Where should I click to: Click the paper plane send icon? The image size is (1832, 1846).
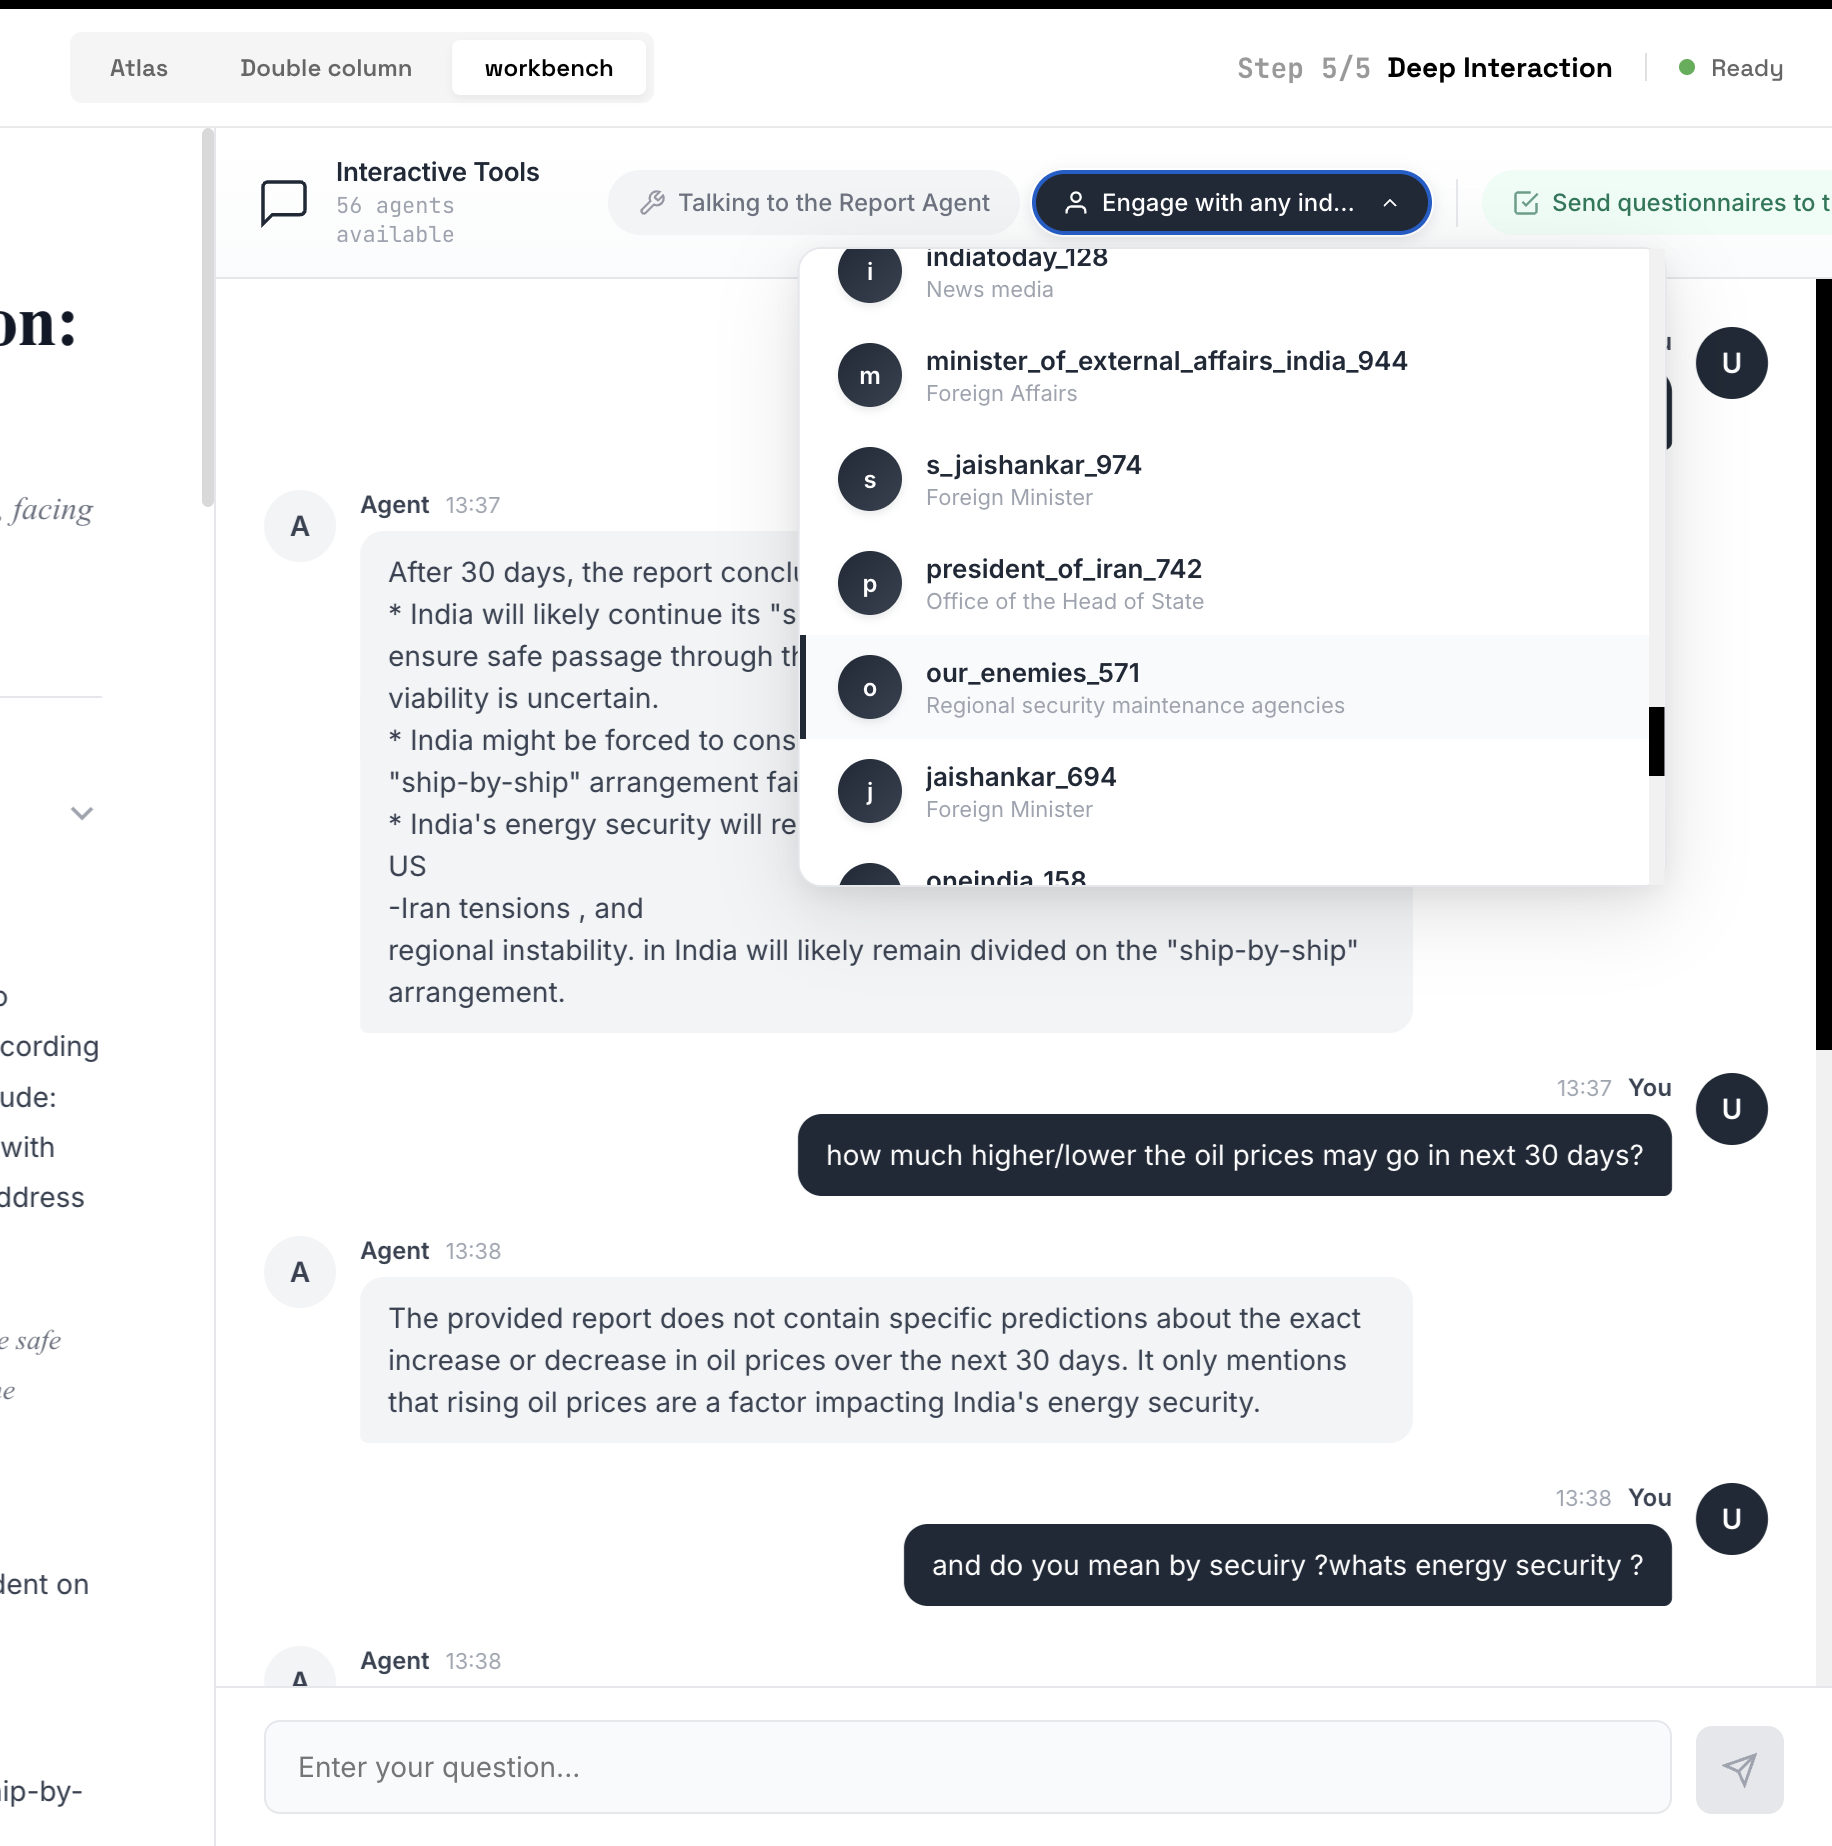(1740, 1768)
